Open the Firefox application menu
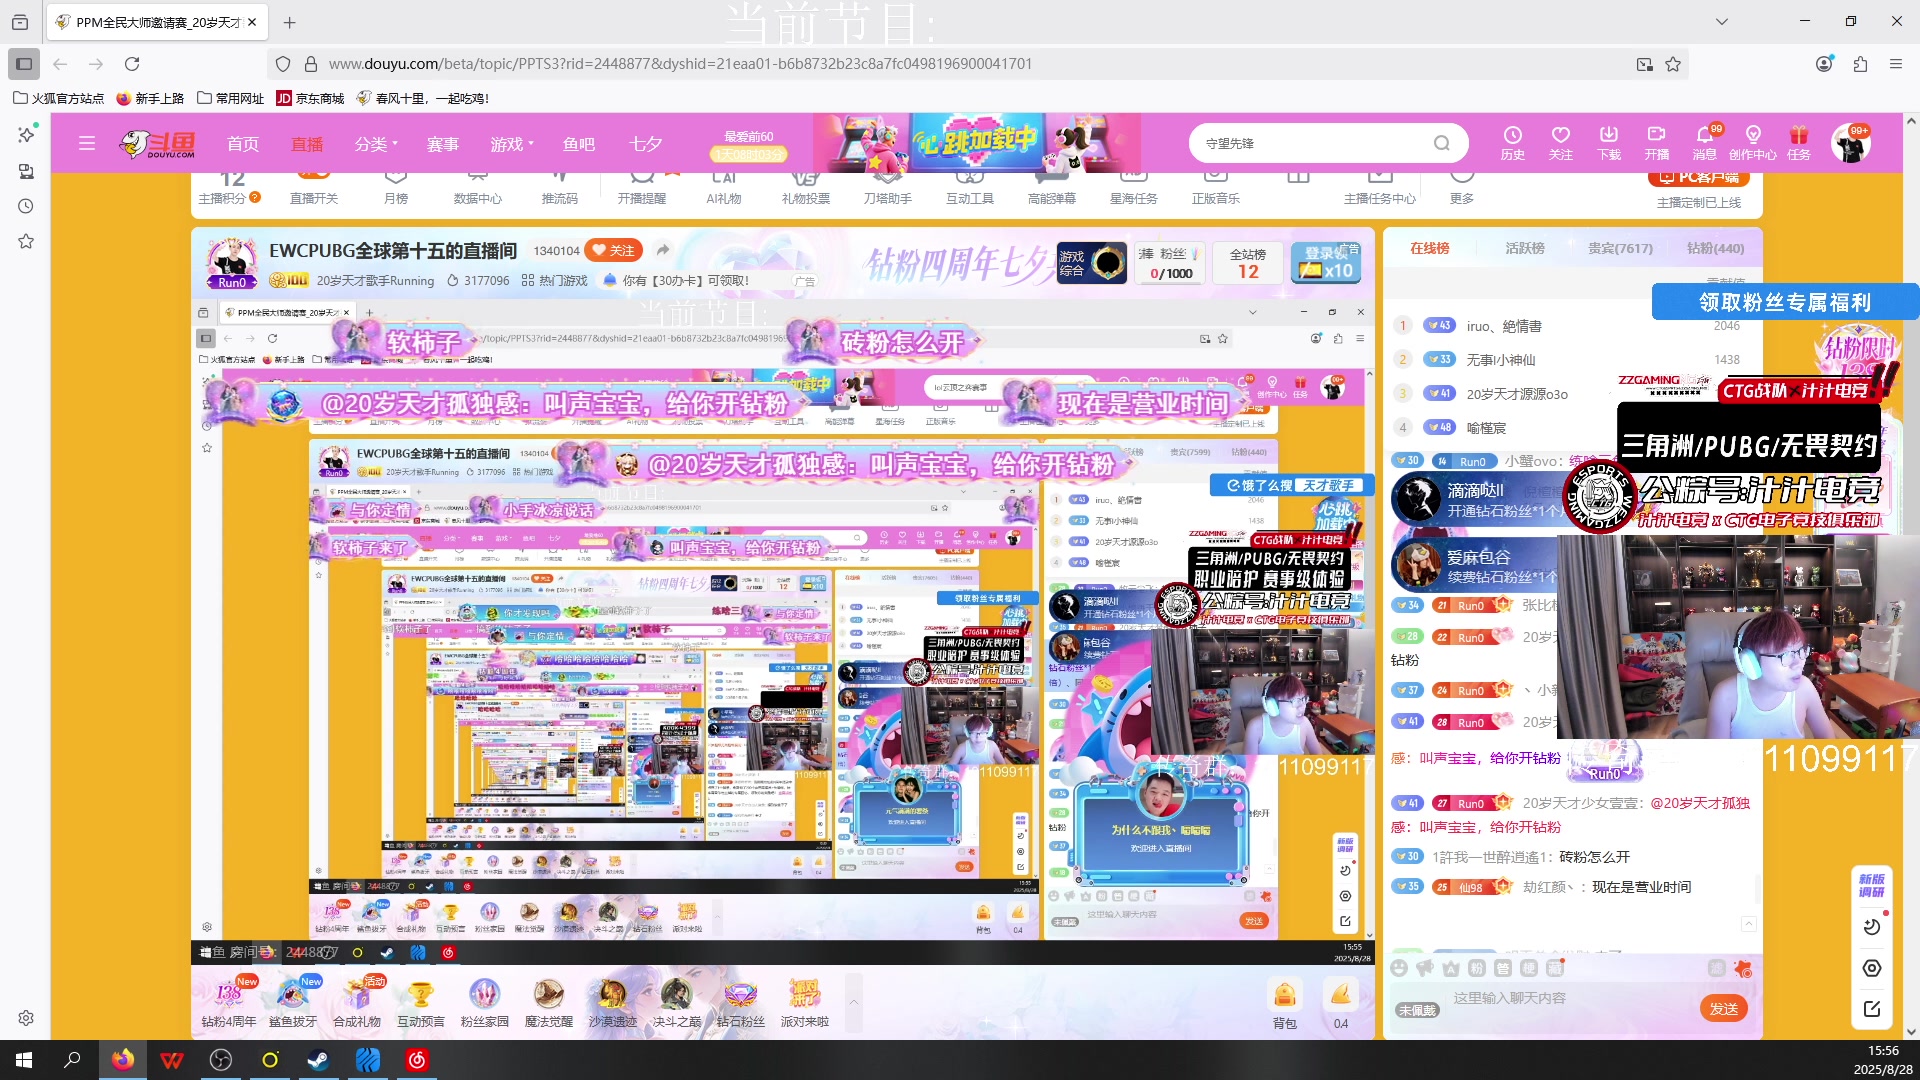The width and height of the screenshot is (1920, 1080). 1896,64
